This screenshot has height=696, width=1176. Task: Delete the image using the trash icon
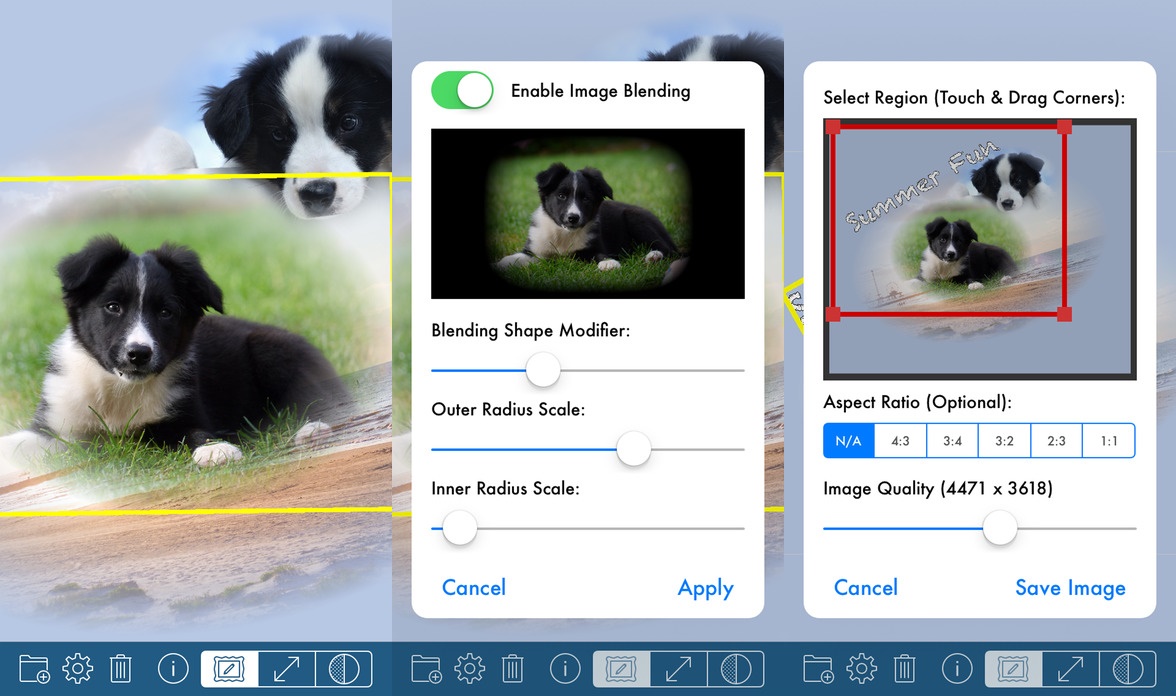click(121, 668)
